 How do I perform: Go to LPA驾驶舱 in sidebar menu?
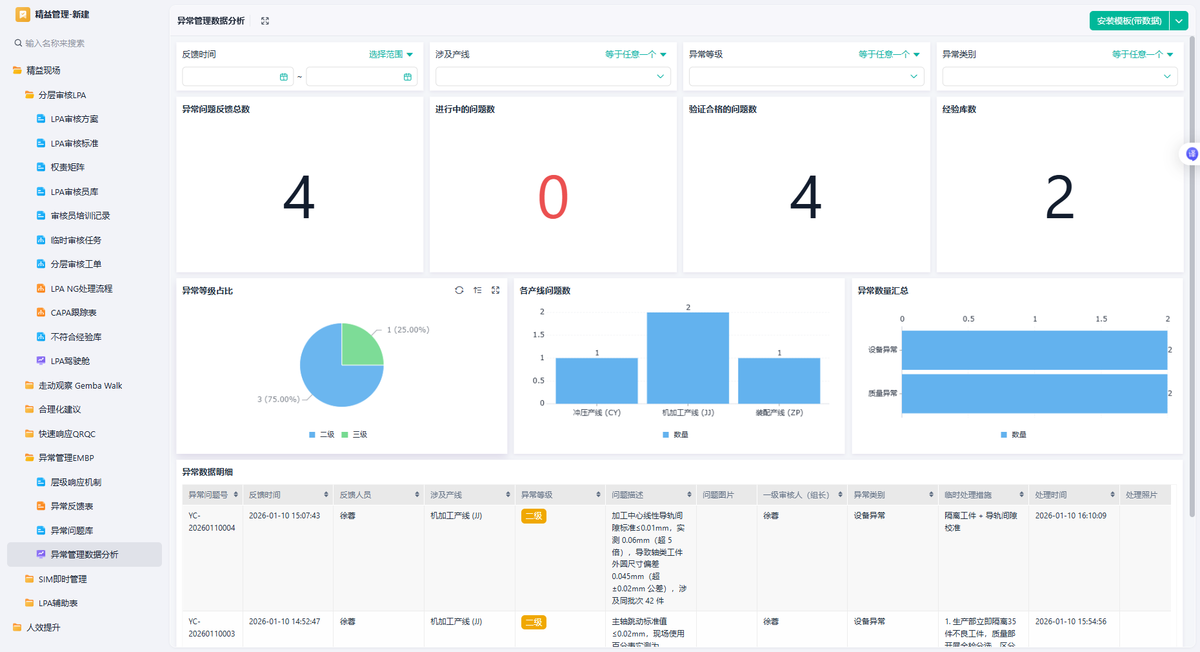70,360
